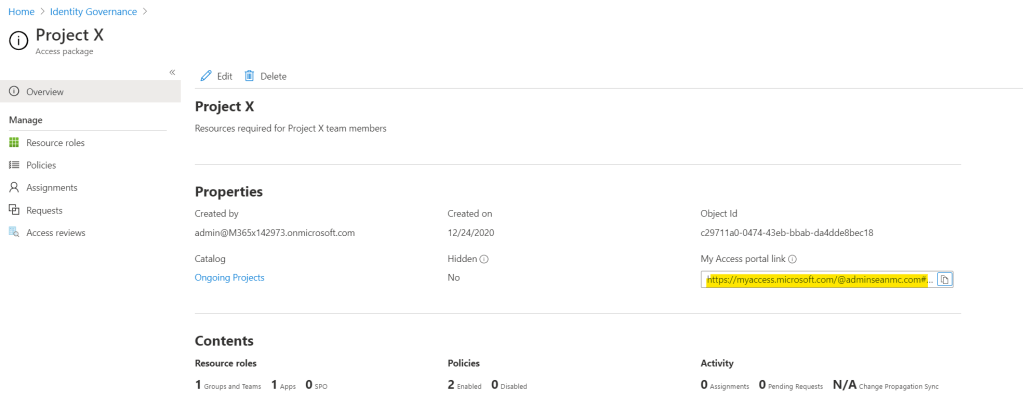Click the info icon next to Hidden

click(484, 258)
